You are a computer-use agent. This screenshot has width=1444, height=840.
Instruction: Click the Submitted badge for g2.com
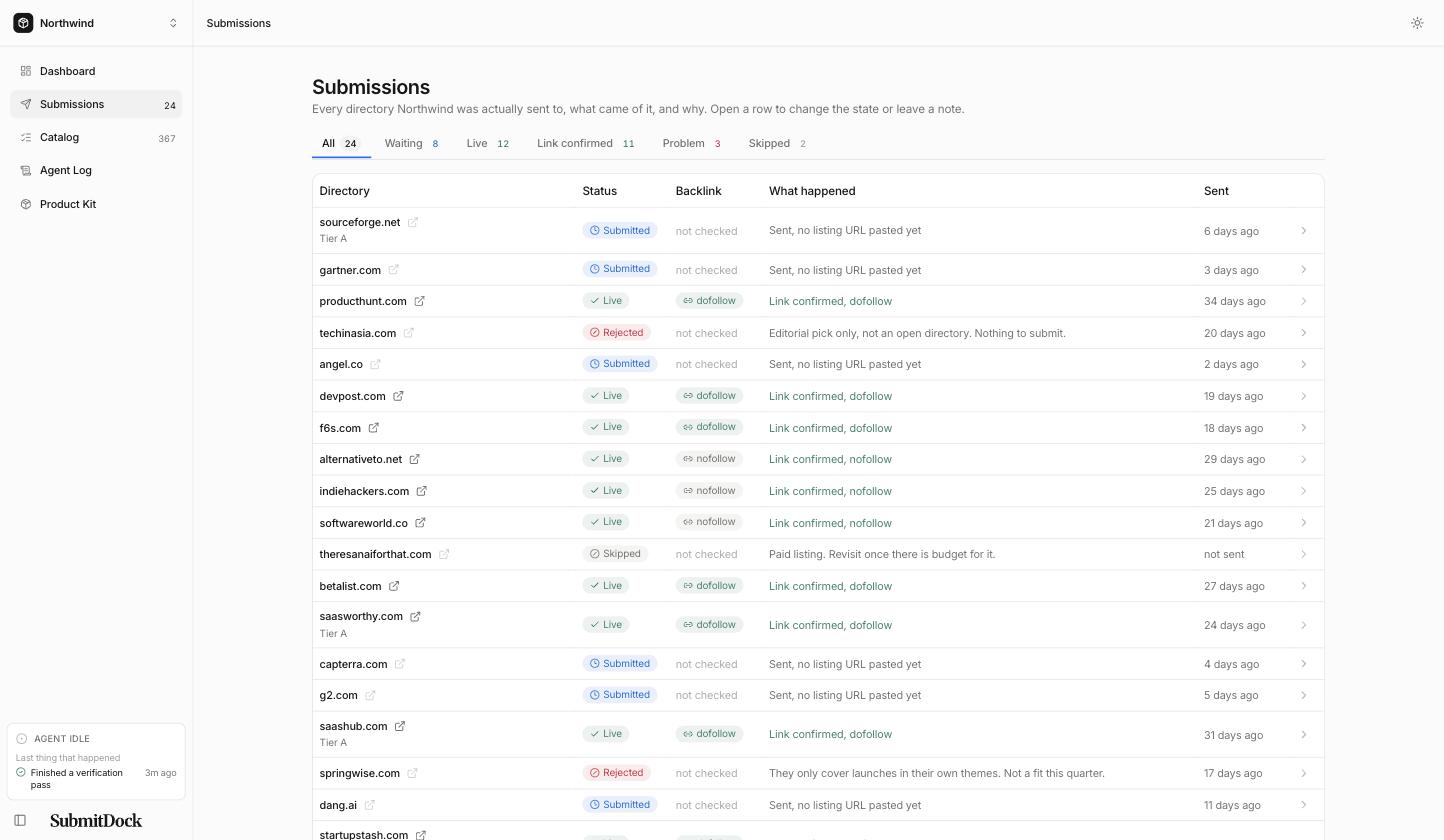tap(620, 695)
